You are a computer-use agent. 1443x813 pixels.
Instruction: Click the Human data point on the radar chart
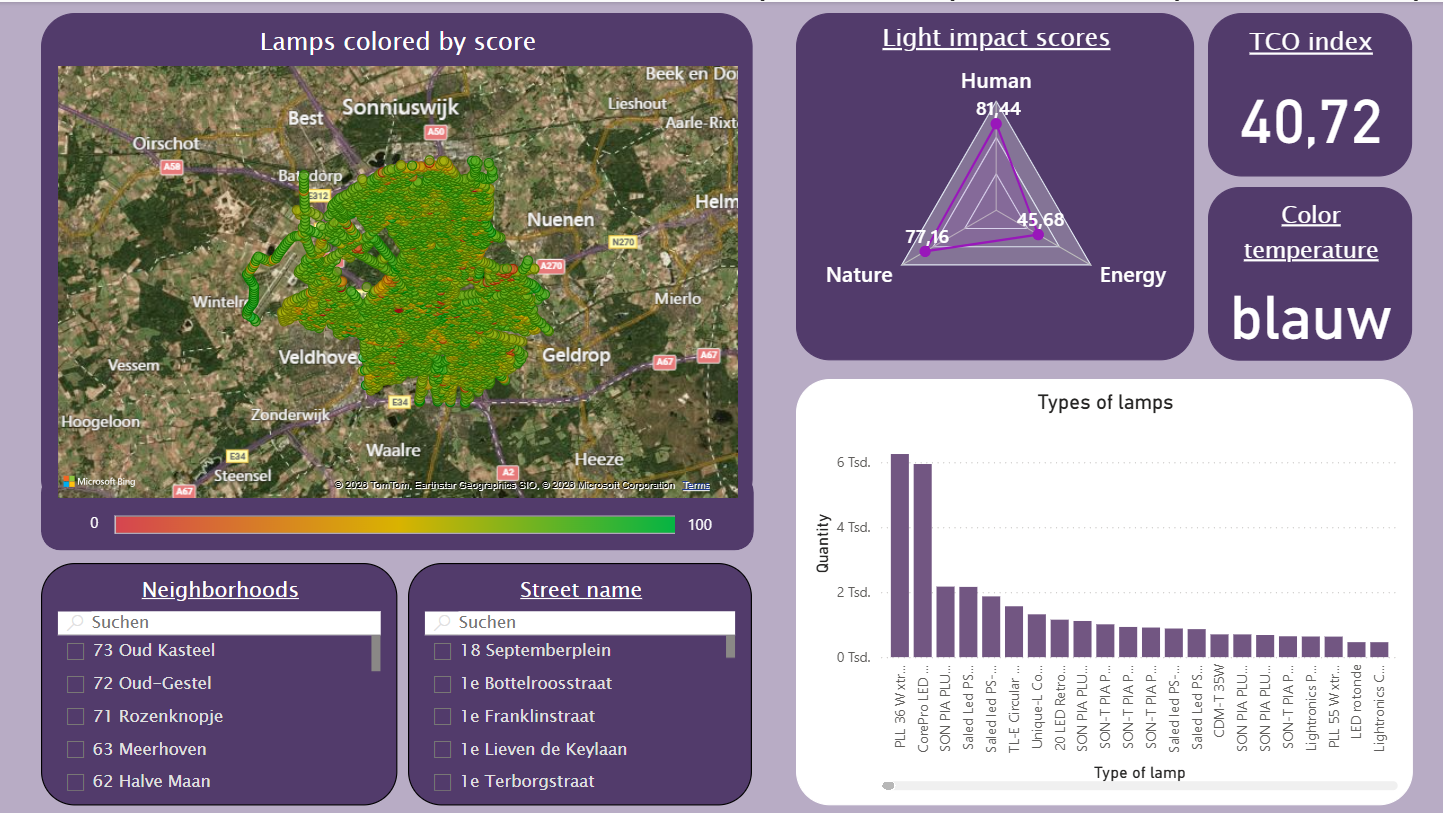point(995,122)
